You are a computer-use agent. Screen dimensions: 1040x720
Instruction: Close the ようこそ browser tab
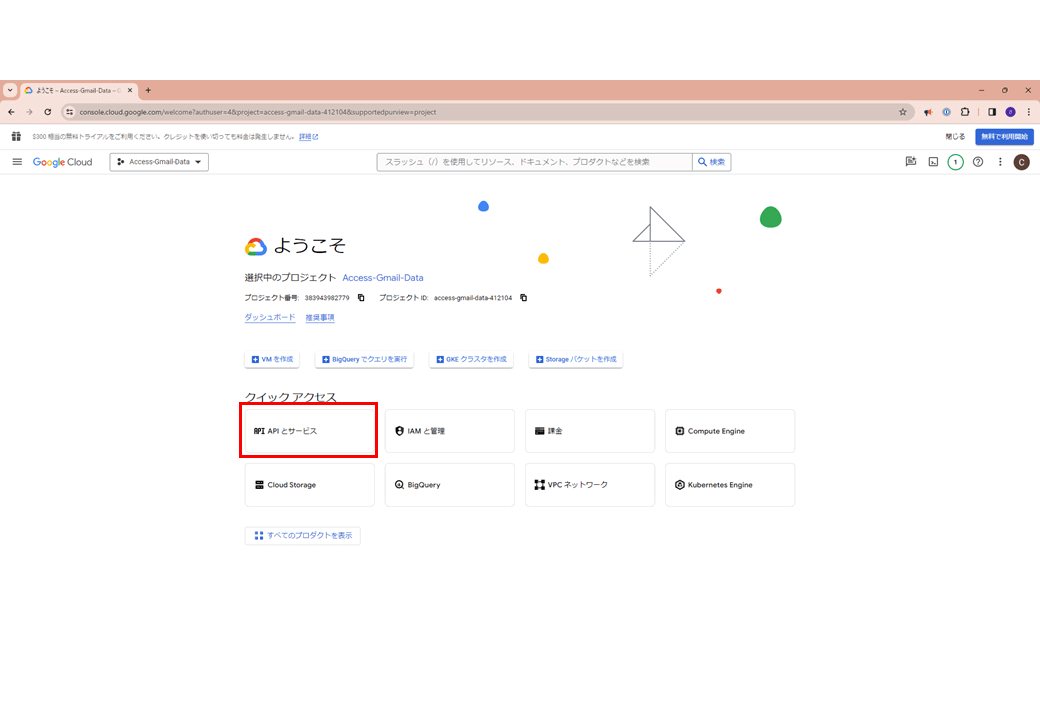click(130, 90)
